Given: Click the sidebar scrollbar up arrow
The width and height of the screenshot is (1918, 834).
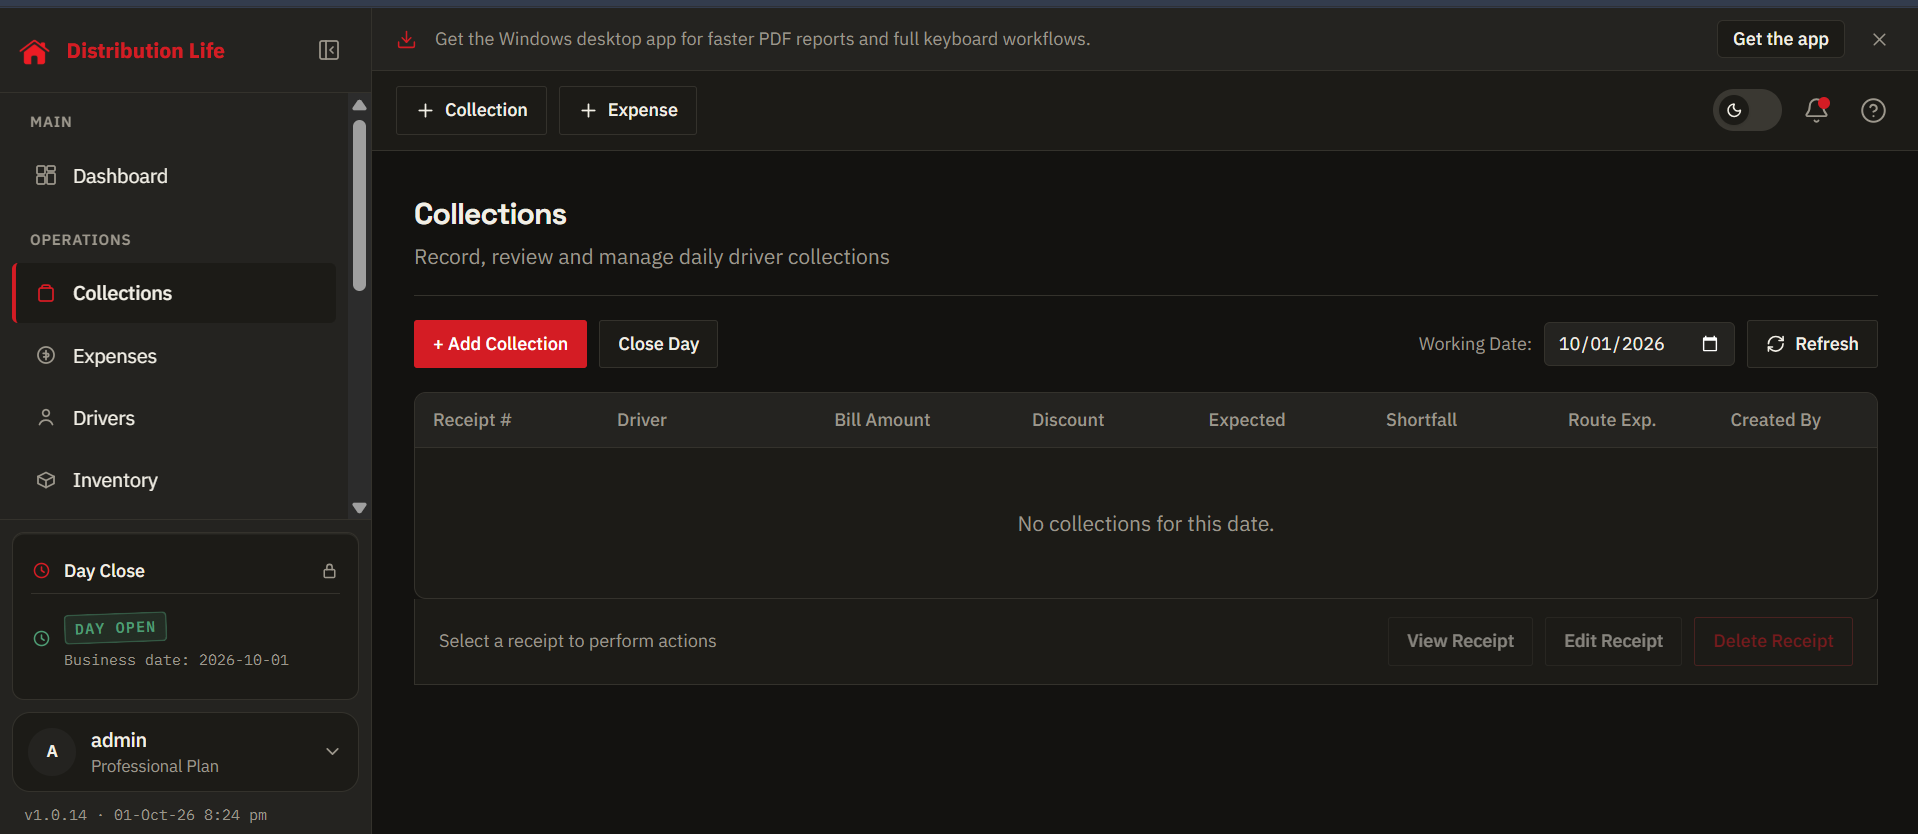Looking at the screenshot, I should [360, 105].
